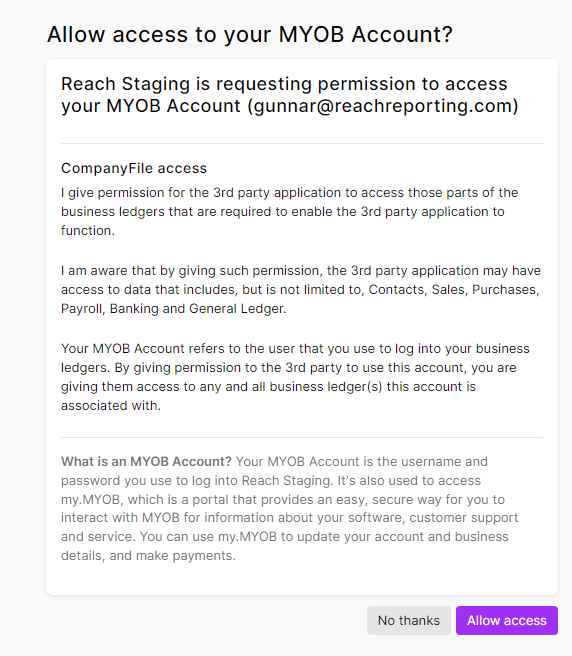Click the divider above 'What is an MYOB Account?'
The width and height of the screenshot is (572, 656).
coord(302,438)
